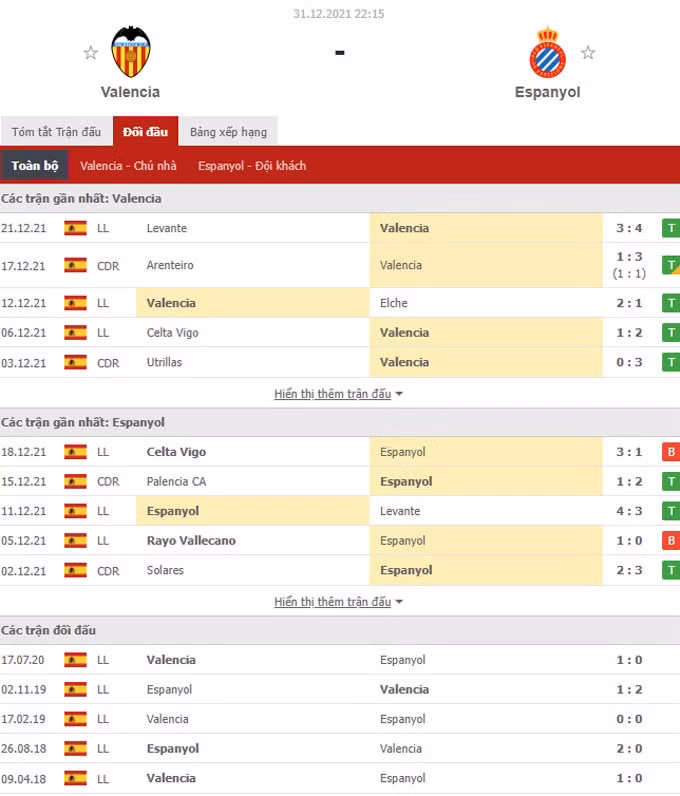Toggle the favorite star beside Valencia
680x796 pixels.
(x=91, y=52)
